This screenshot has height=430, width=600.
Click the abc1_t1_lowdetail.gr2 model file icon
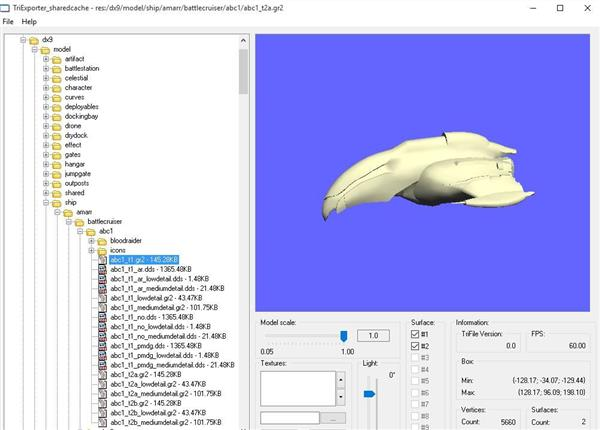pos(102,298)
